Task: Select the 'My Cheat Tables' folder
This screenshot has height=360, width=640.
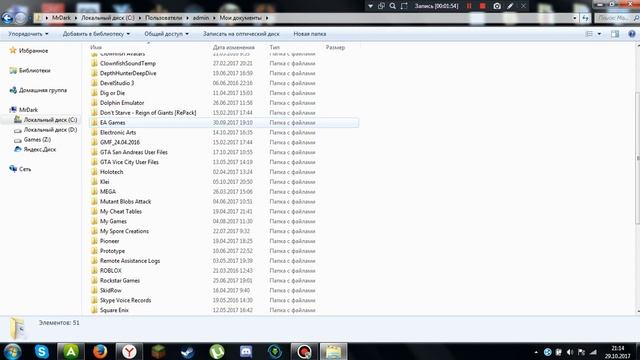Action: click(x=121, y=211)
